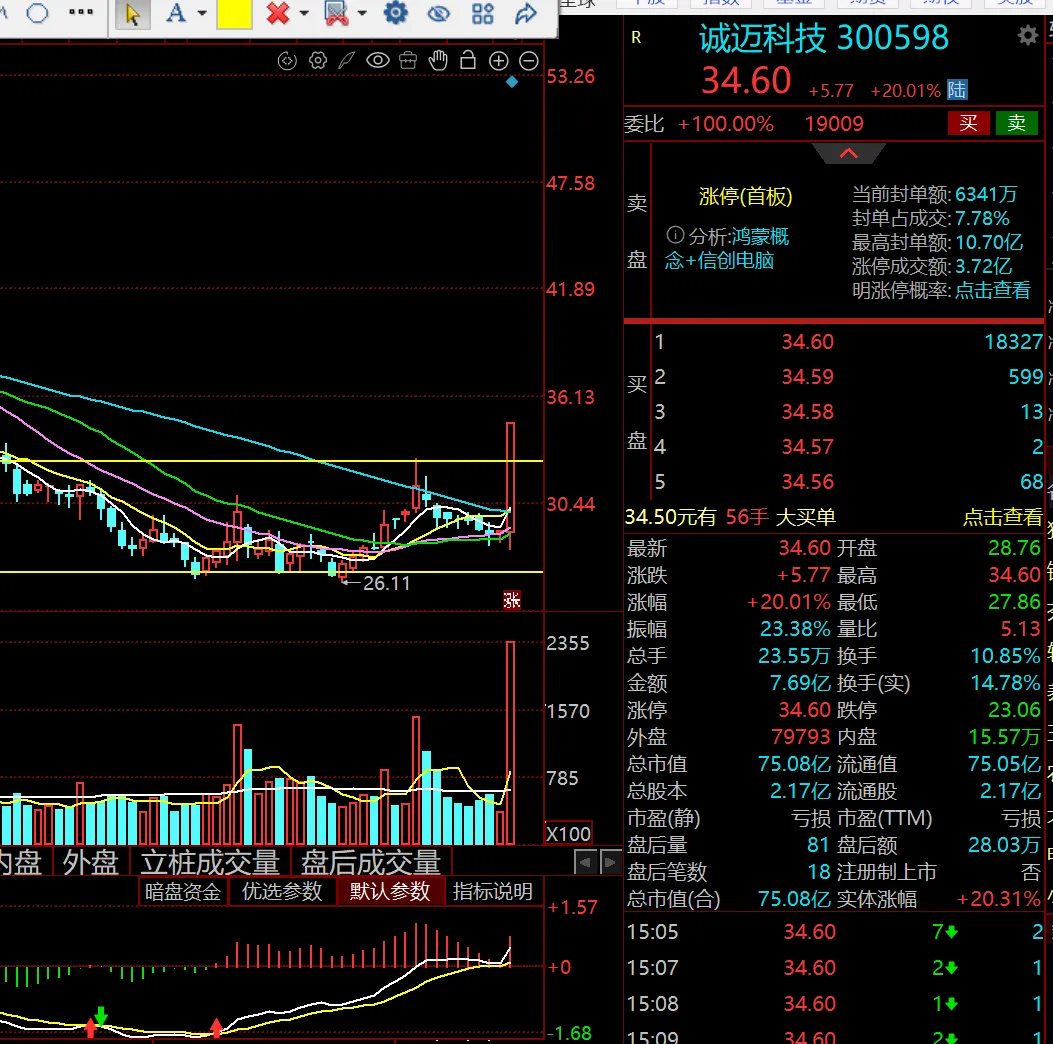Click buy level 2 price 34.59
The width and height of the screenshot is (1053, 1044).
coord(807,377)
